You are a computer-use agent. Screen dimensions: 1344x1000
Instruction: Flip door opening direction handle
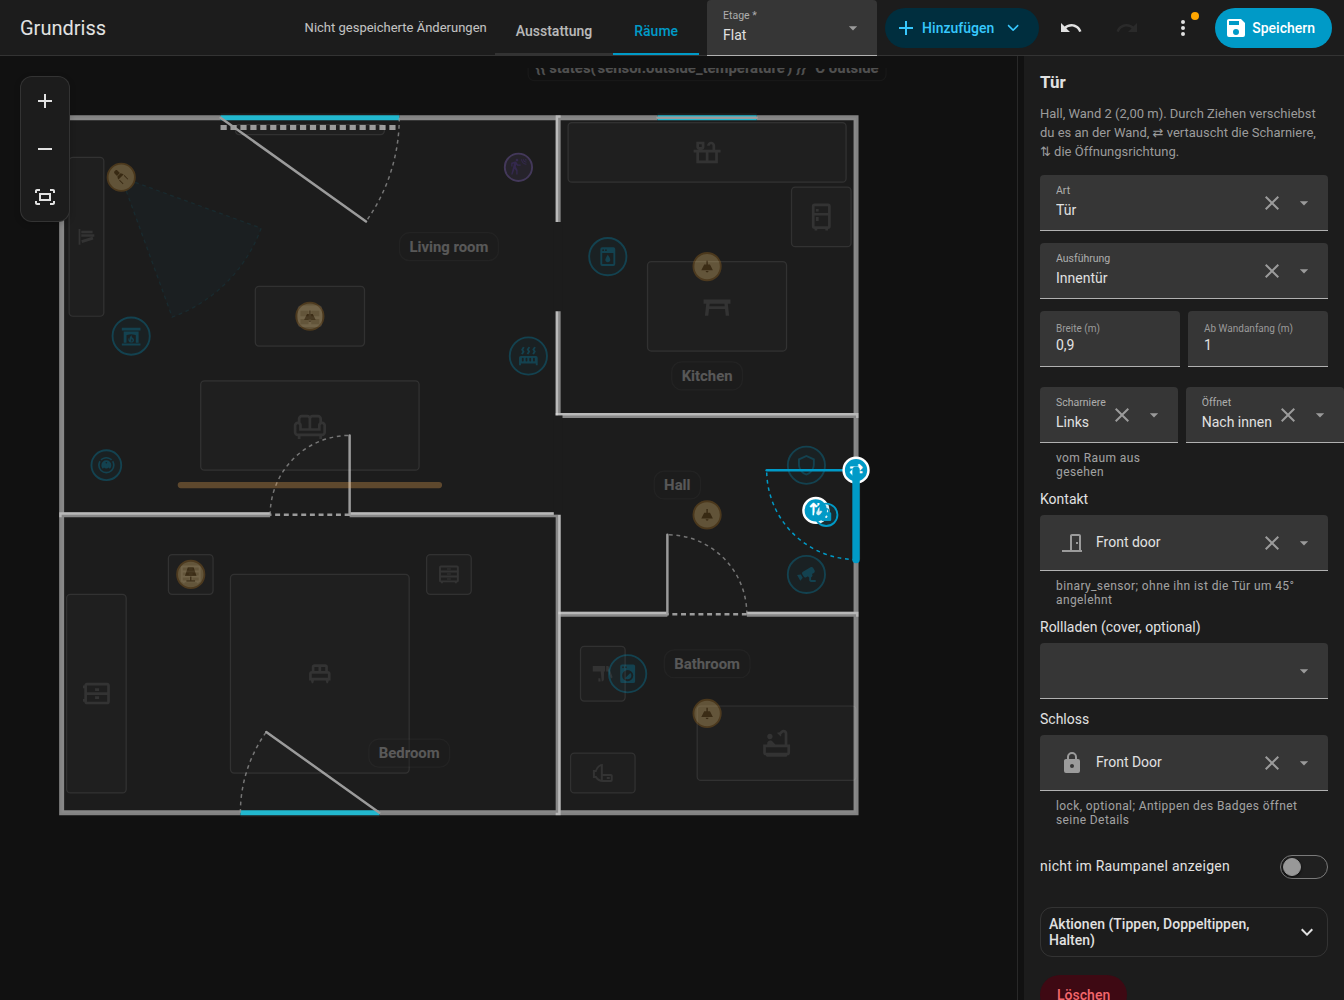click(x=816, y=510)
